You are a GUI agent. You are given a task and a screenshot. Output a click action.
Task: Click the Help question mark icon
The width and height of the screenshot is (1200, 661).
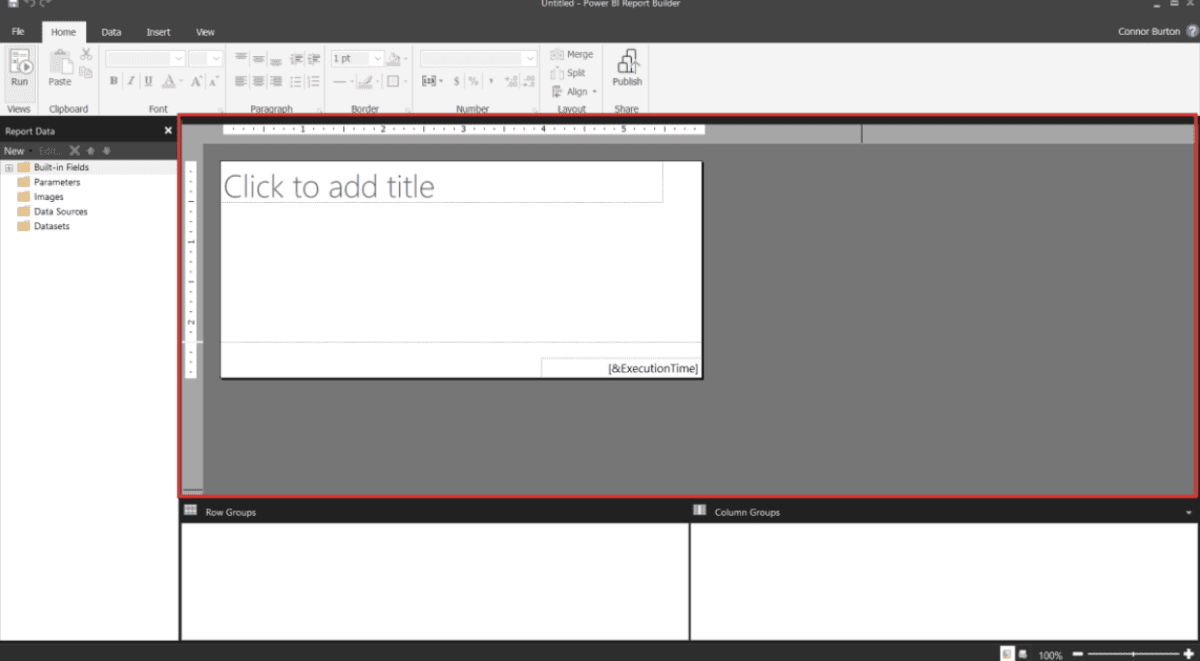[x=1192, y=32]
